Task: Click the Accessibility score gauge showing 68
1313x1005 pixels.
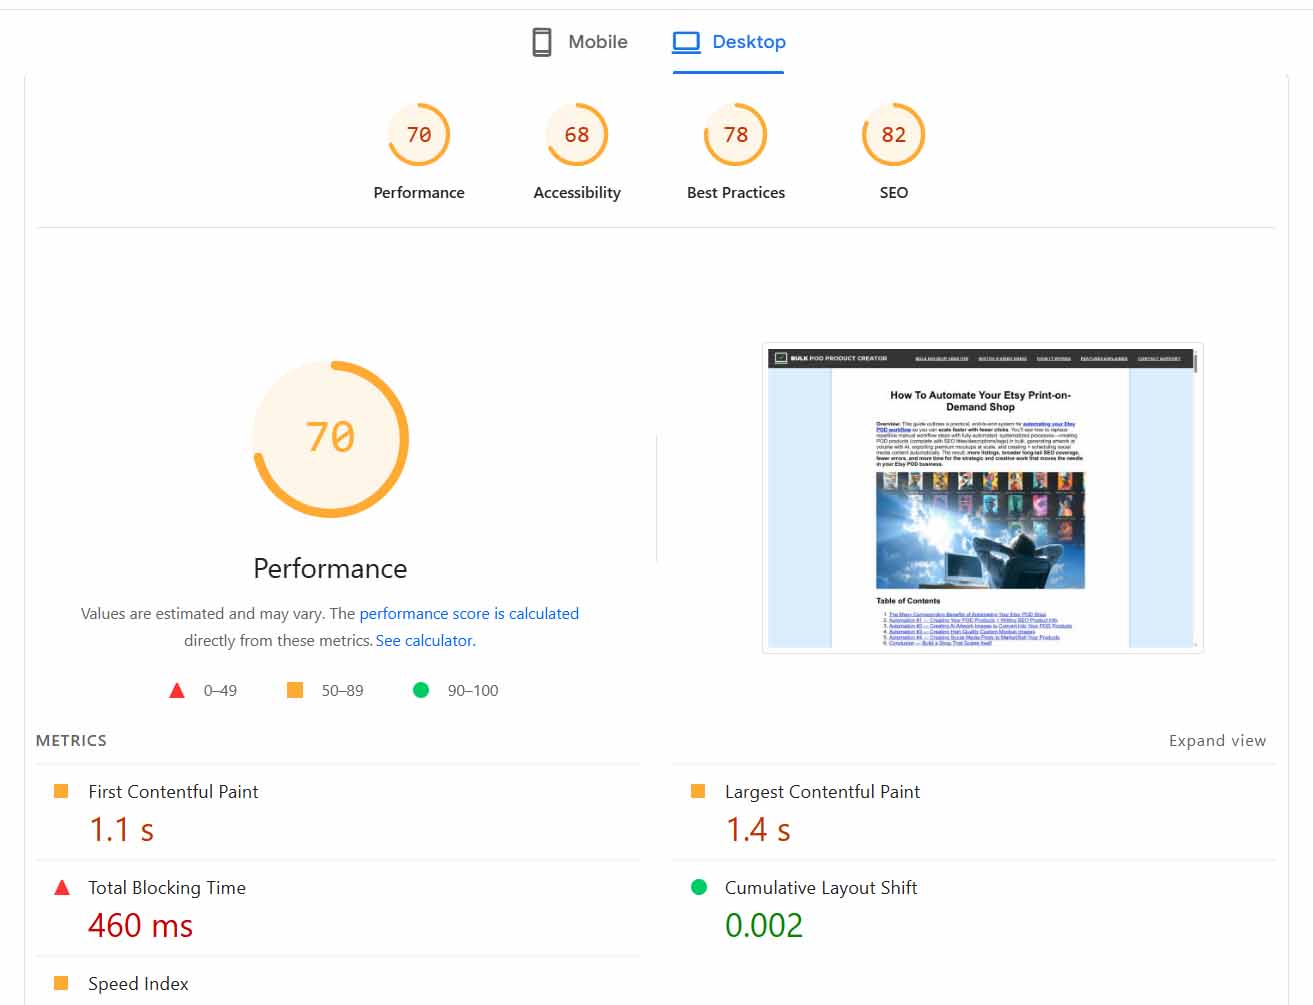Action: [577, 133]
